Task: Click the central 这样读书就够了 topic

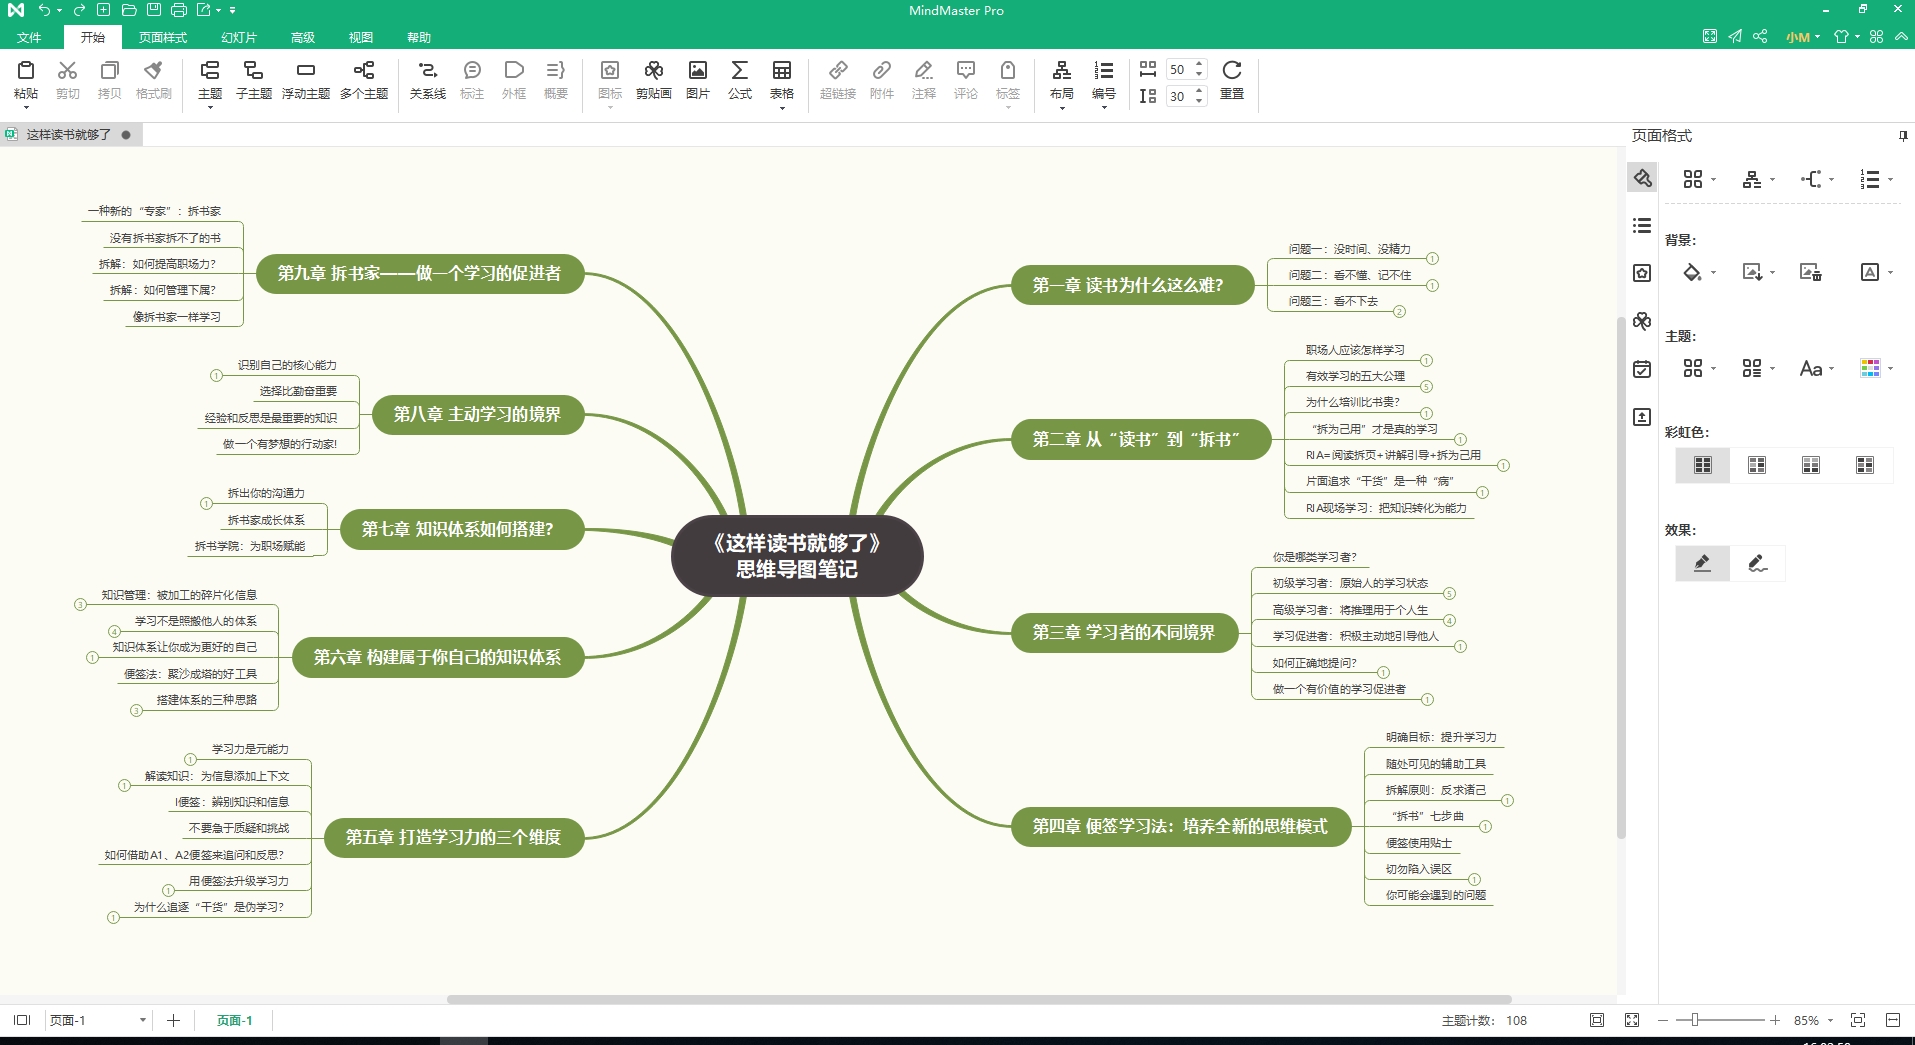Action: point(797,556)
